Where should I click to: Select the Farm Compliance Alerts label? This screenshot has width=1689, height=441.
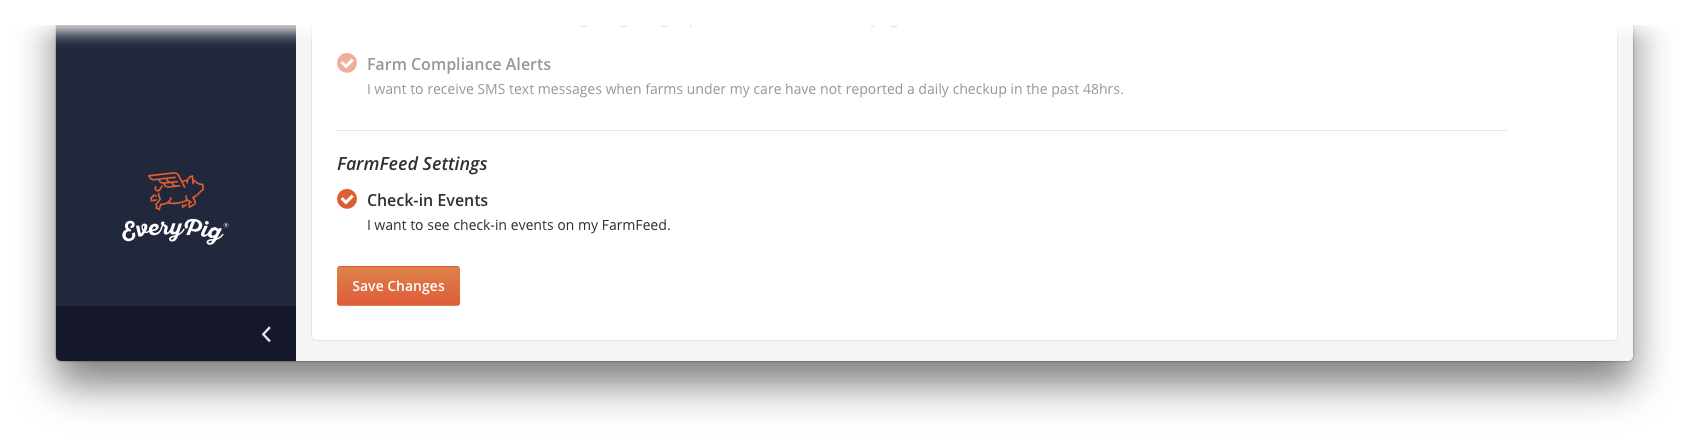[459, 64]
